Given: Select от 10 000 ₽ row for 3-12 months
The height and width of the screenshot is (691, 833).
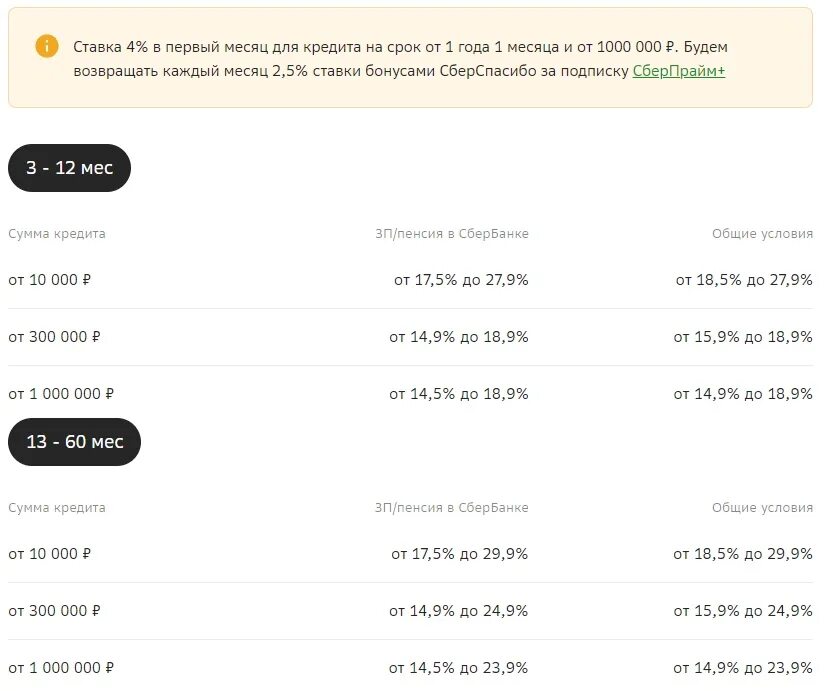Looking at the screenshot, I should coord(411,280).
